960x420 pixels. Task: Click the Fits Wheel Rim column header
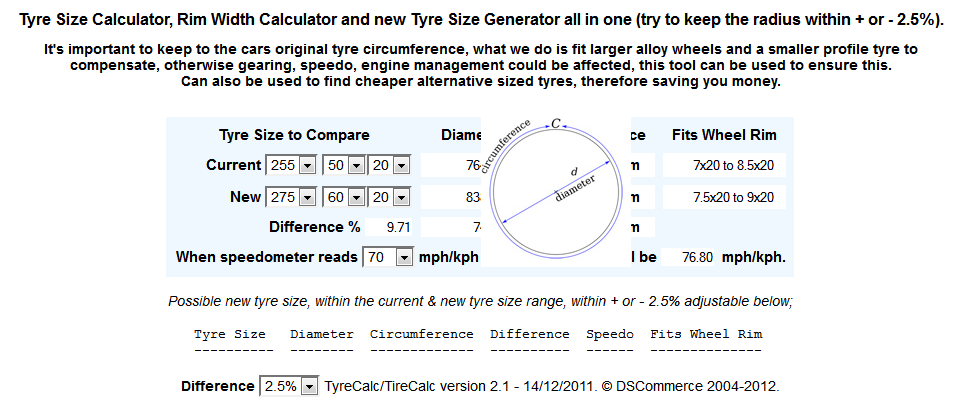click(x=725, y=135)
